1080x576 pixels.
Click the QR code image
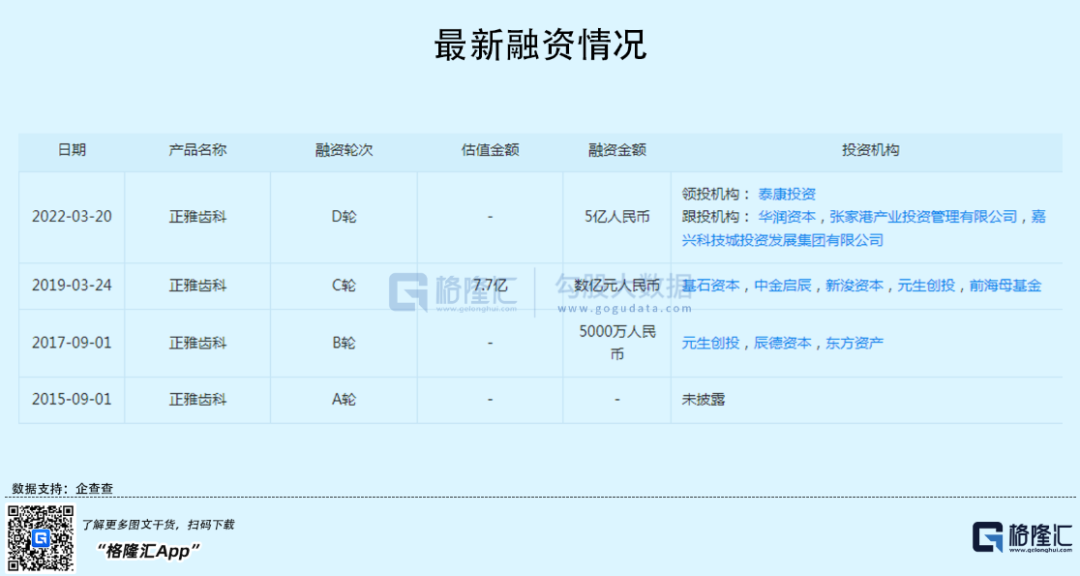coord(41,538)
